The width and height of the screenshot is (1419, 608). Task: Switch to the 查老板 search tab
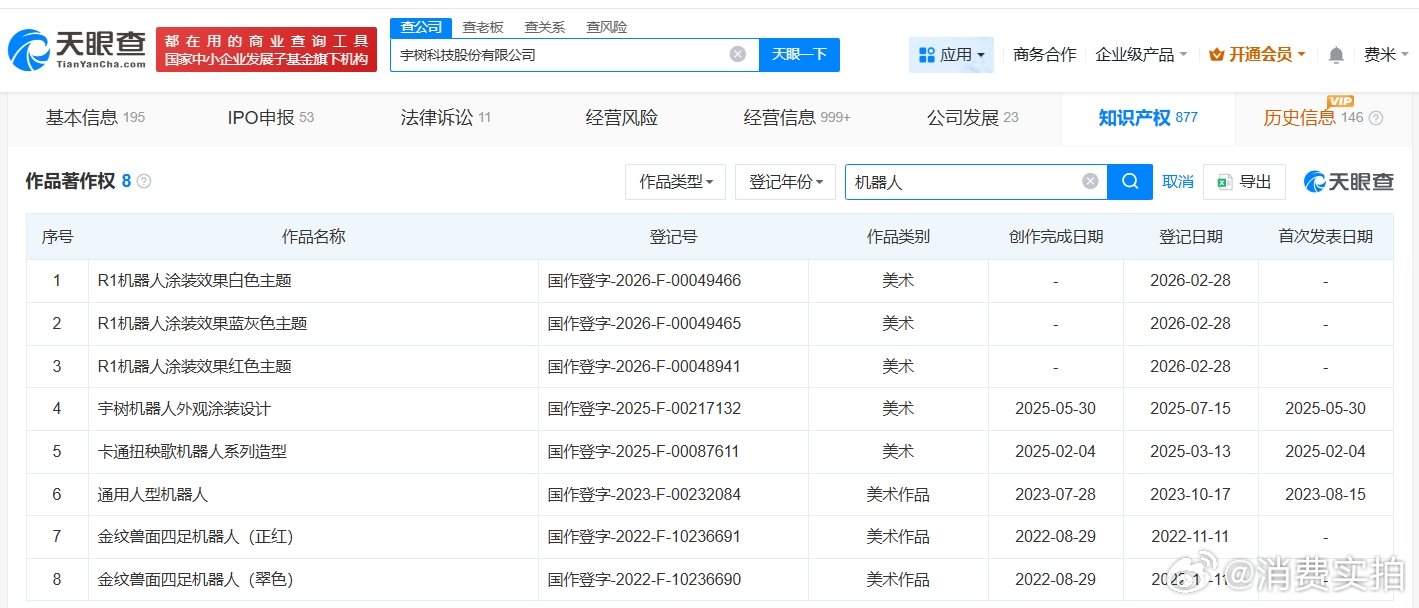coord(483,27)
